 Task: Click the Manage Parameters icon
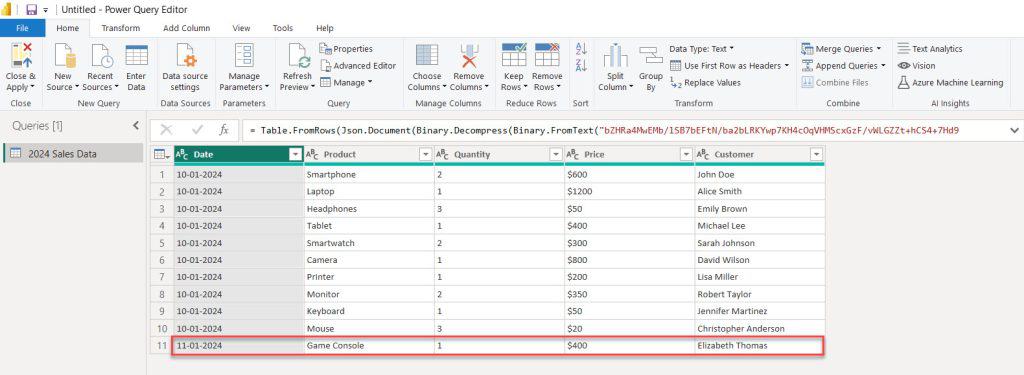point(244,56)
